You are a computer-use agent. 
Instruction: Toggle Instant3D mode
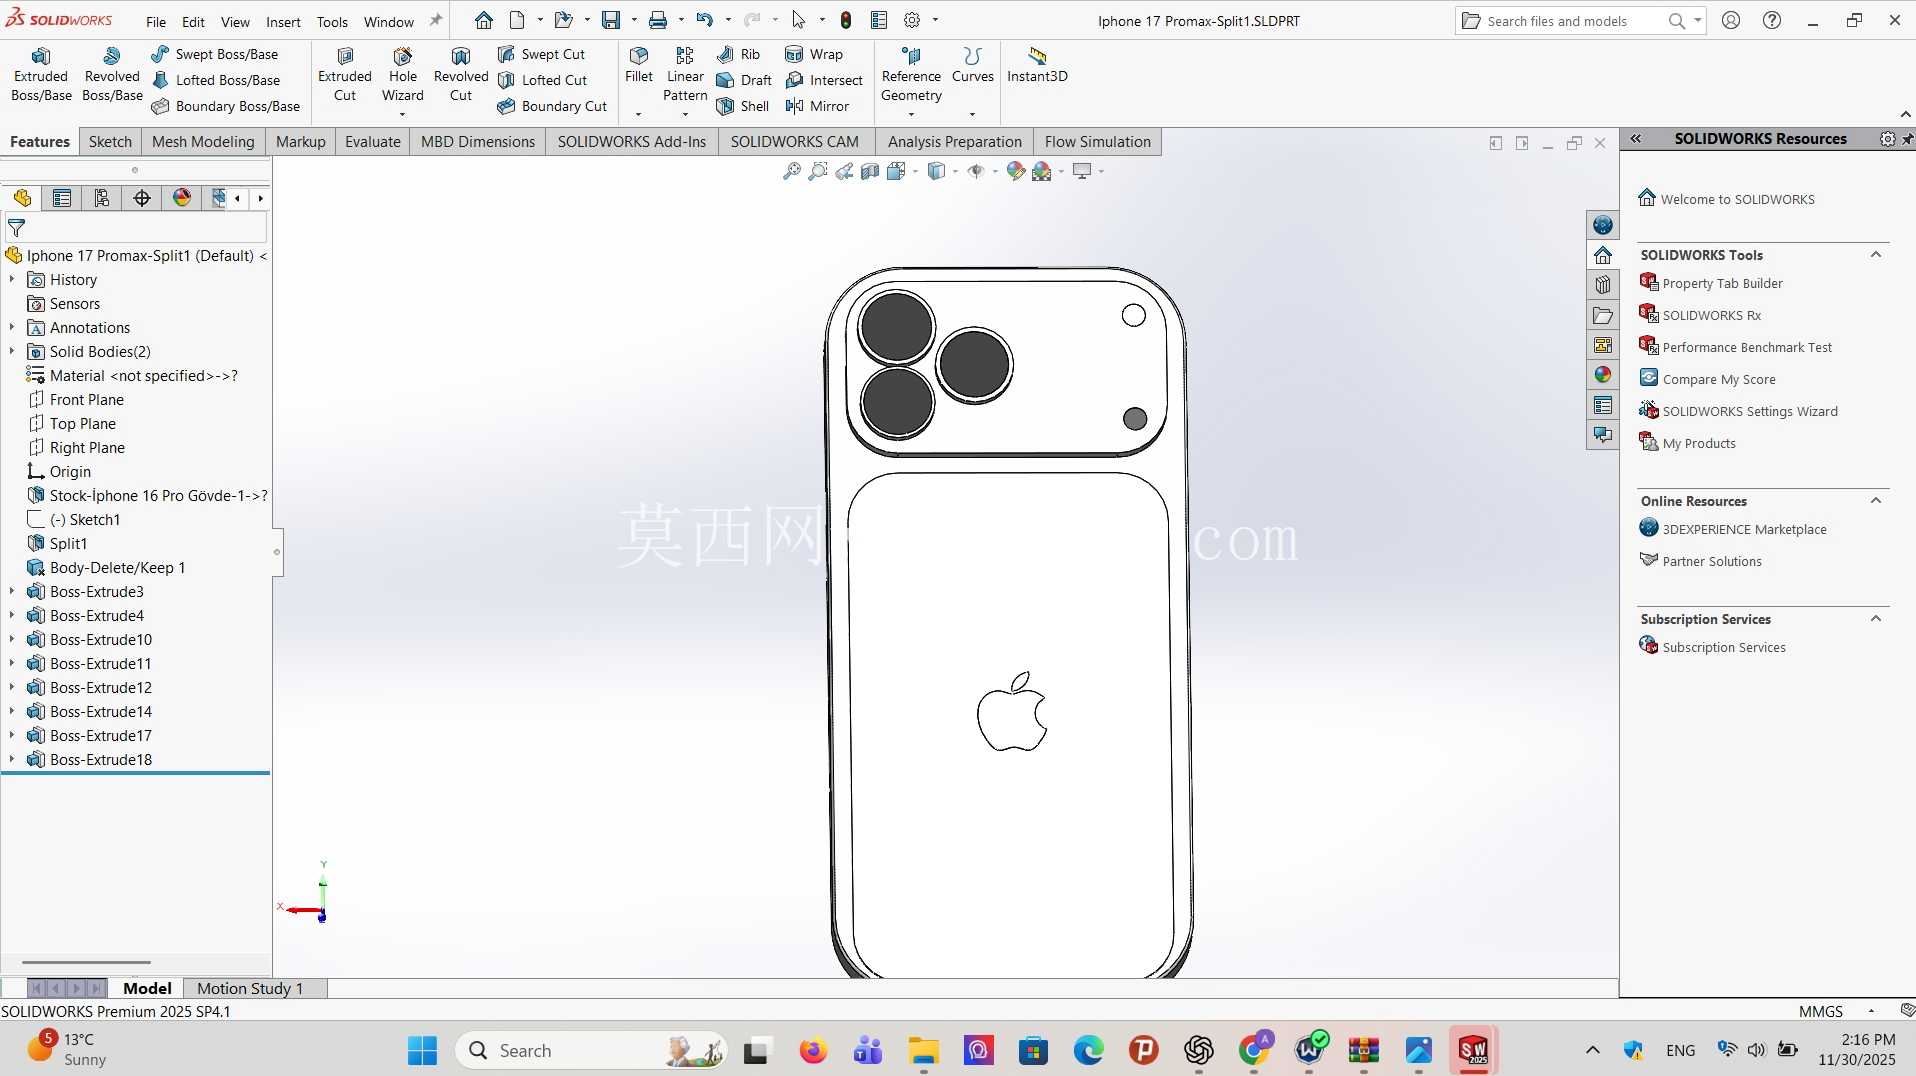click(x=1037, y=64)
